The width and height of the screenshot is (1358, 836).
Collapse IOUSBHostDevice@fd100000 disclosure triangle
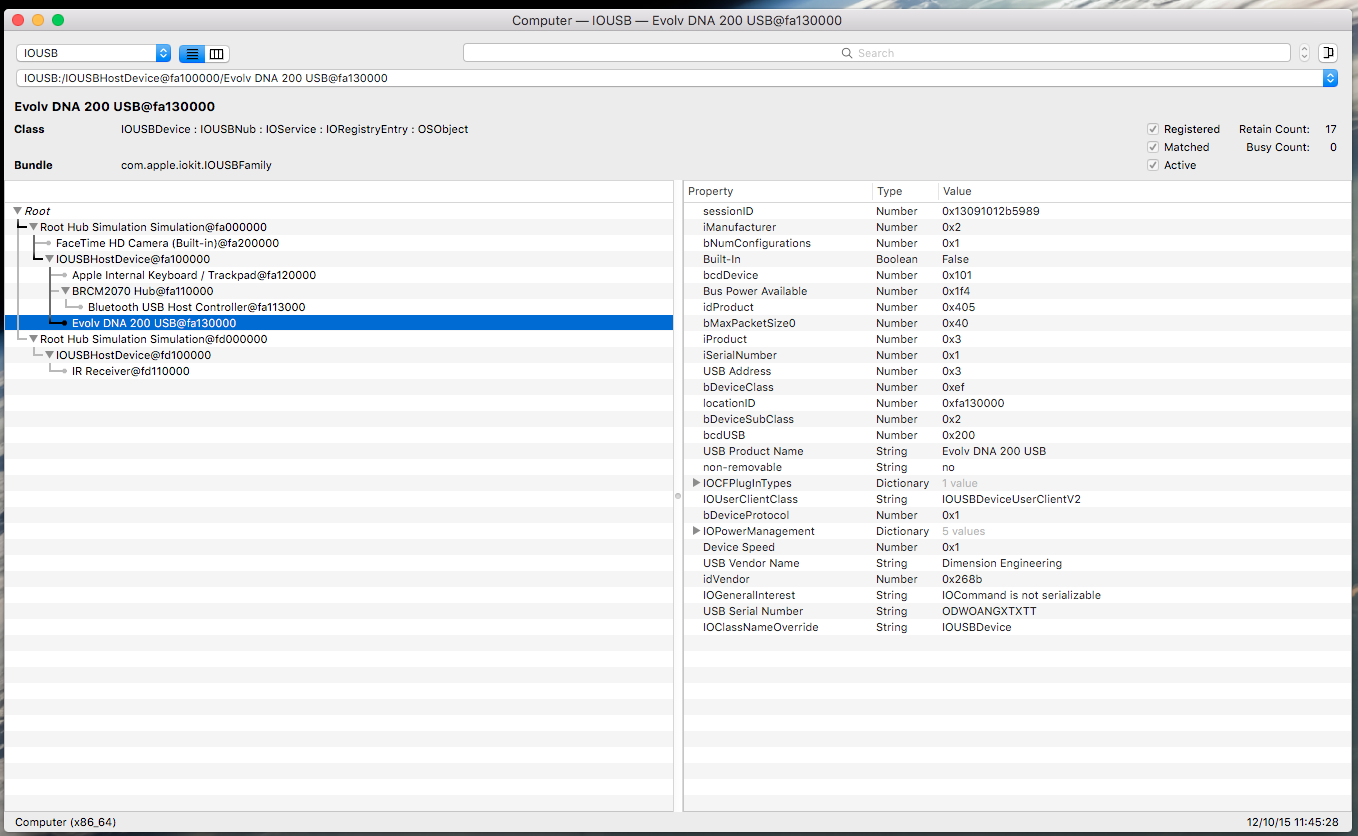(49, 355)
